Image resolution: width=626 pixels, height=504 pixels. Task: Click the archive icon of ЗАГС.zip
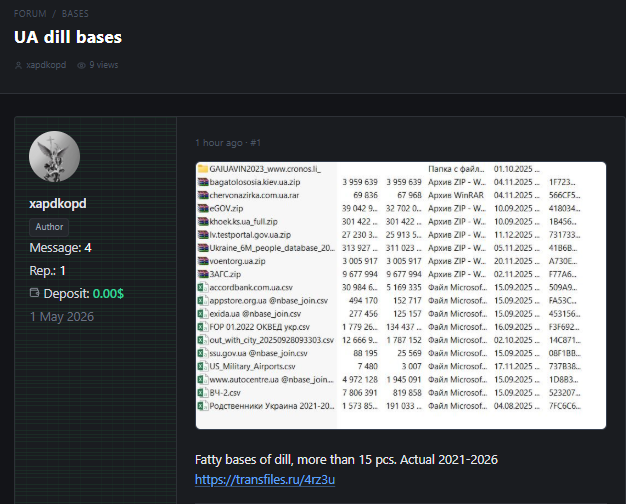(203, 274)
